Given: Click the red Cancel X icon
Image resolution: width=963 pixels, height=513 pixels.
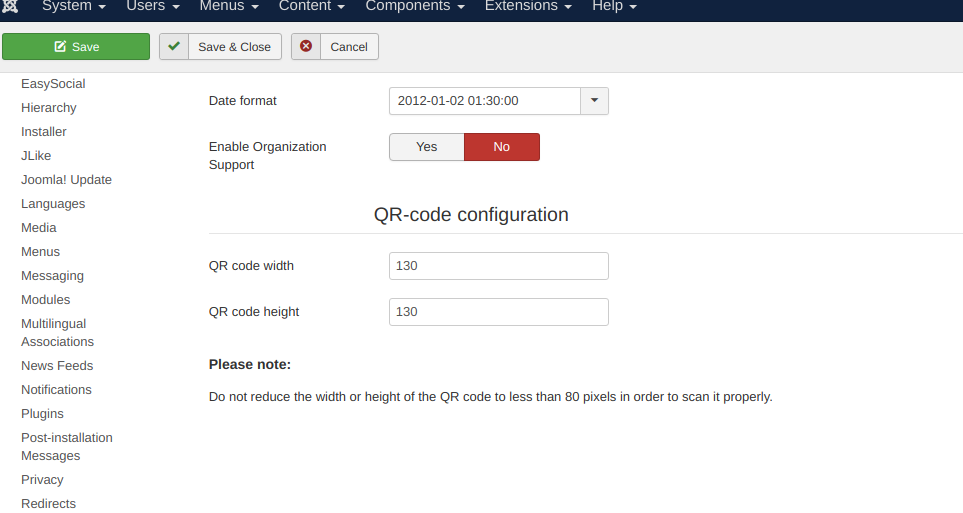Looking at the screenshot, I should click(306, 46).
